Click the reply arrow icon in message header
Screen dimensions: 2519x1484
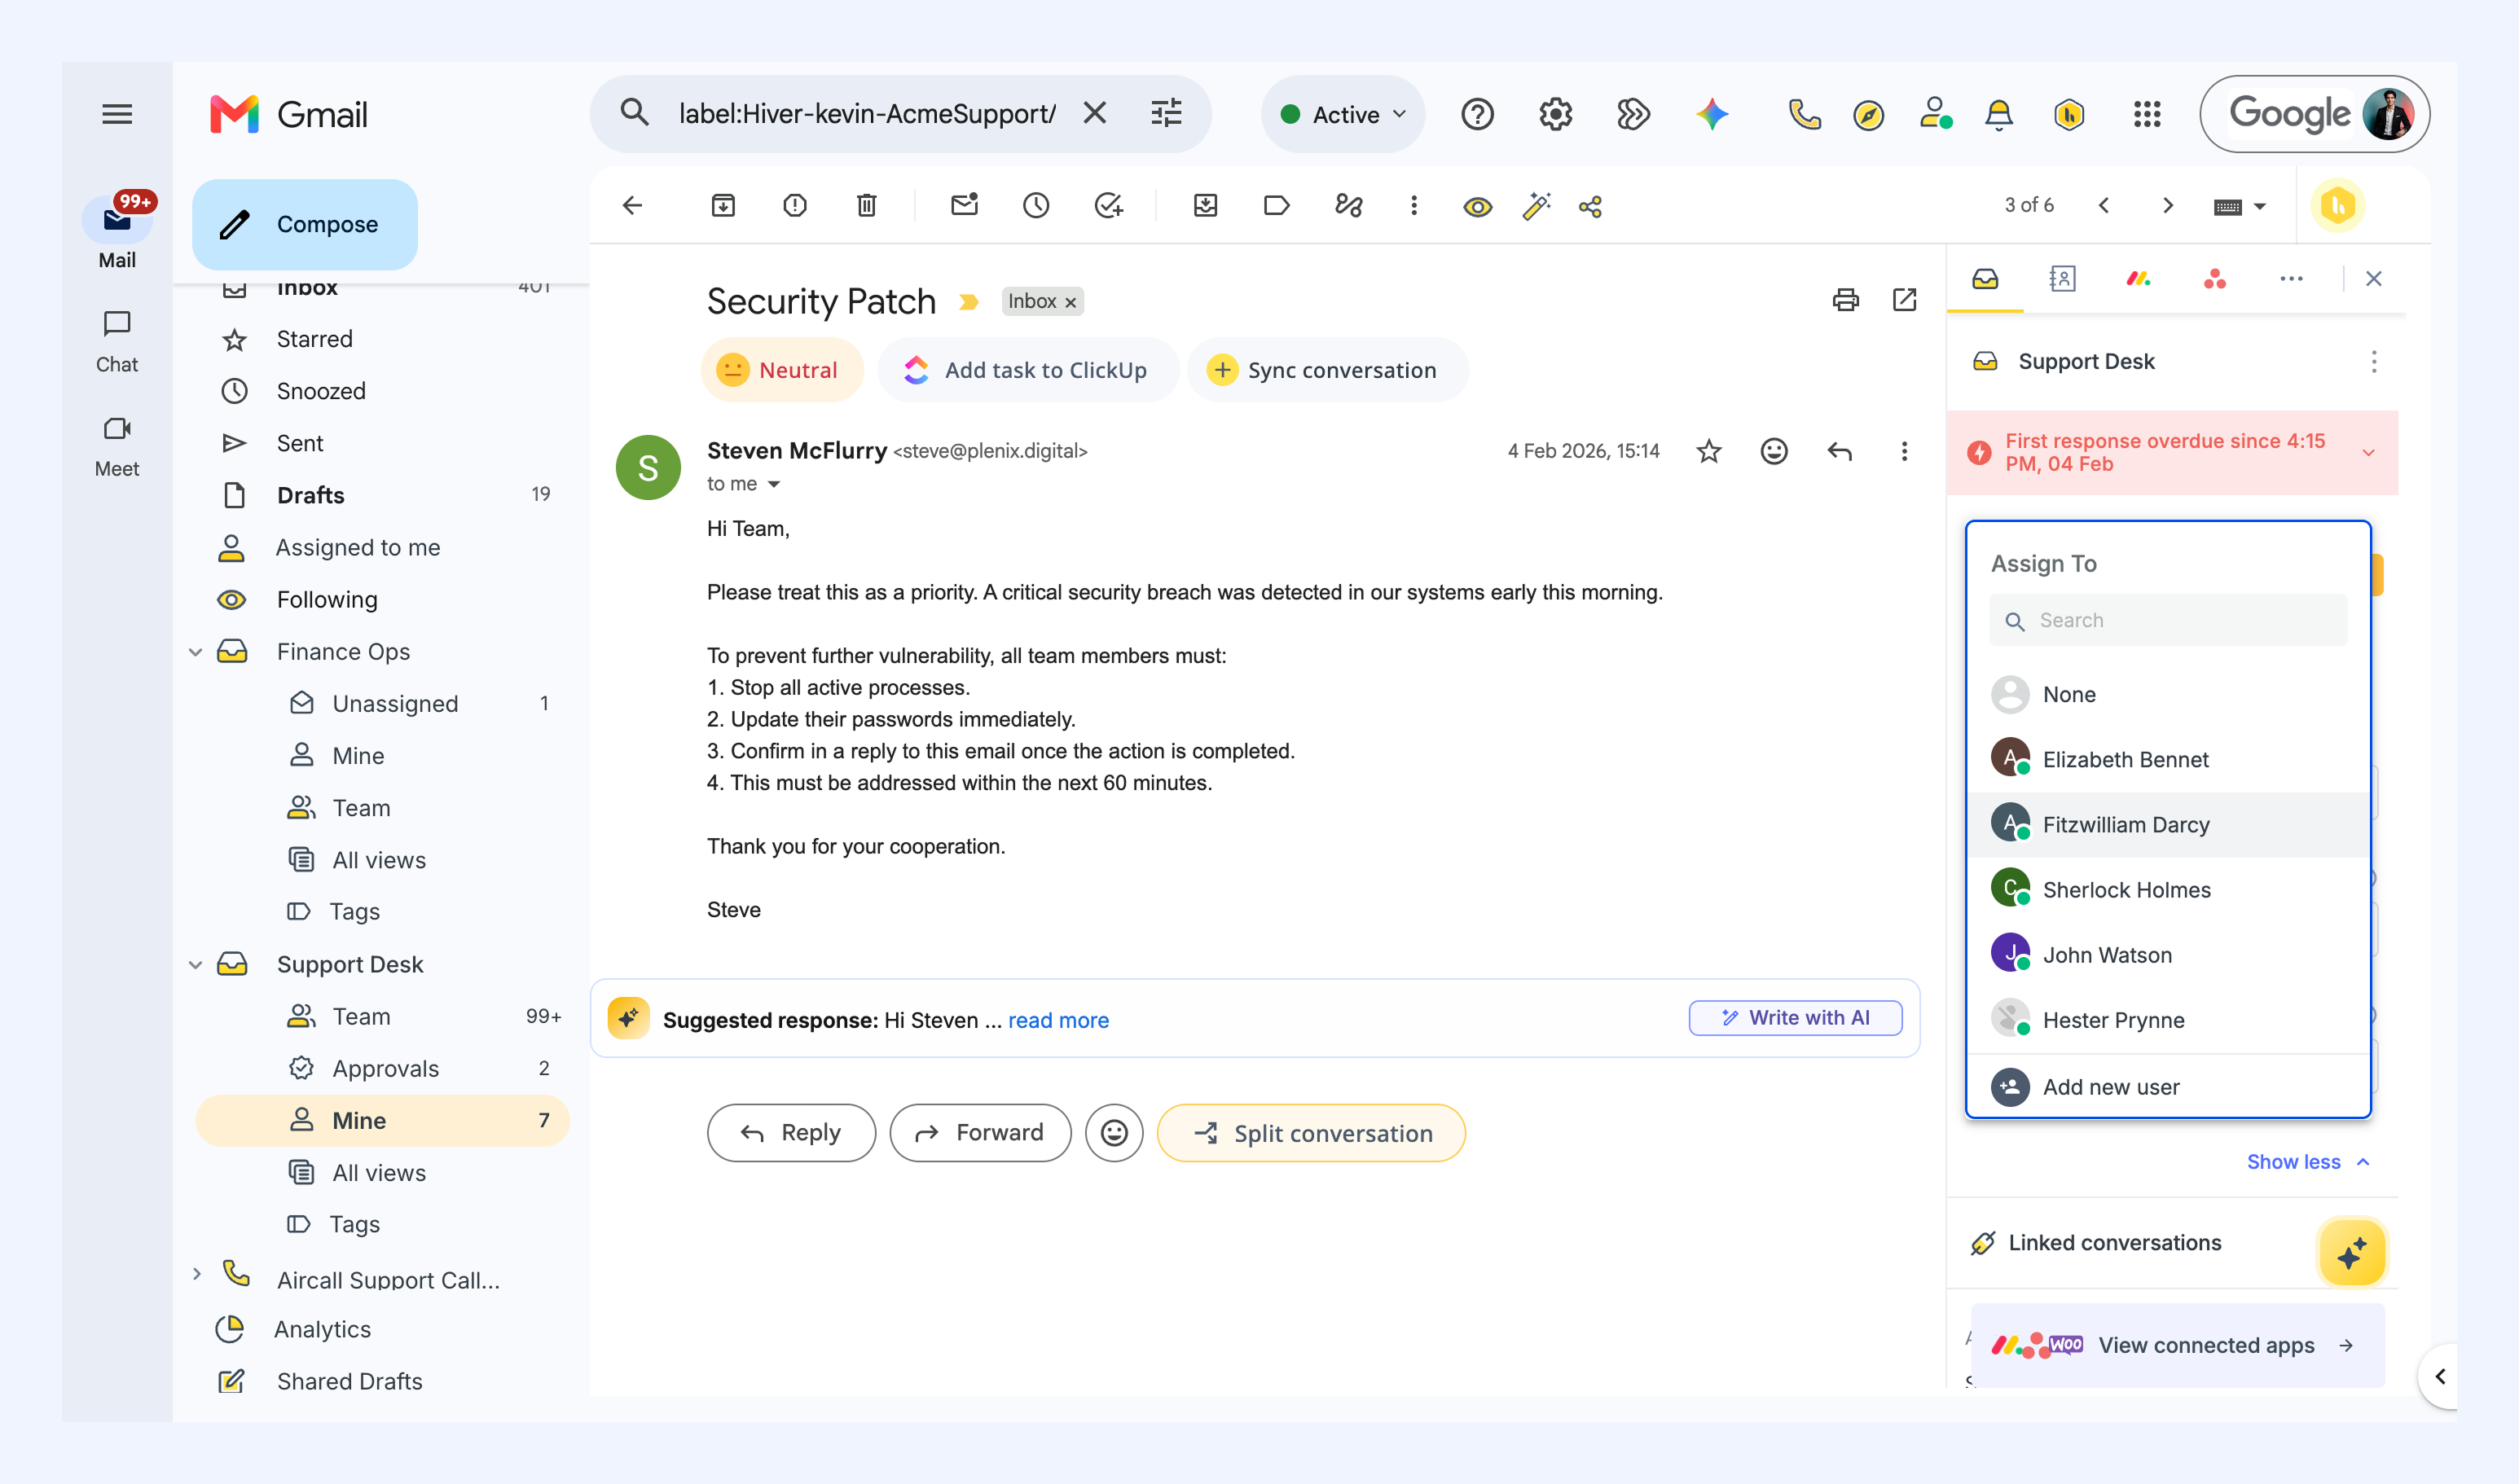(x=1839, y=451)
